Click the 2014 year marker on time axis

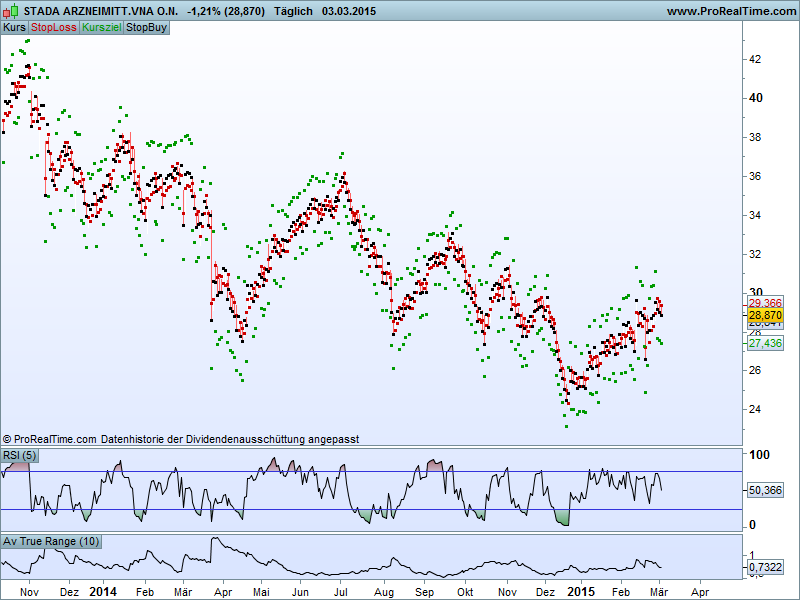point(103,591)
